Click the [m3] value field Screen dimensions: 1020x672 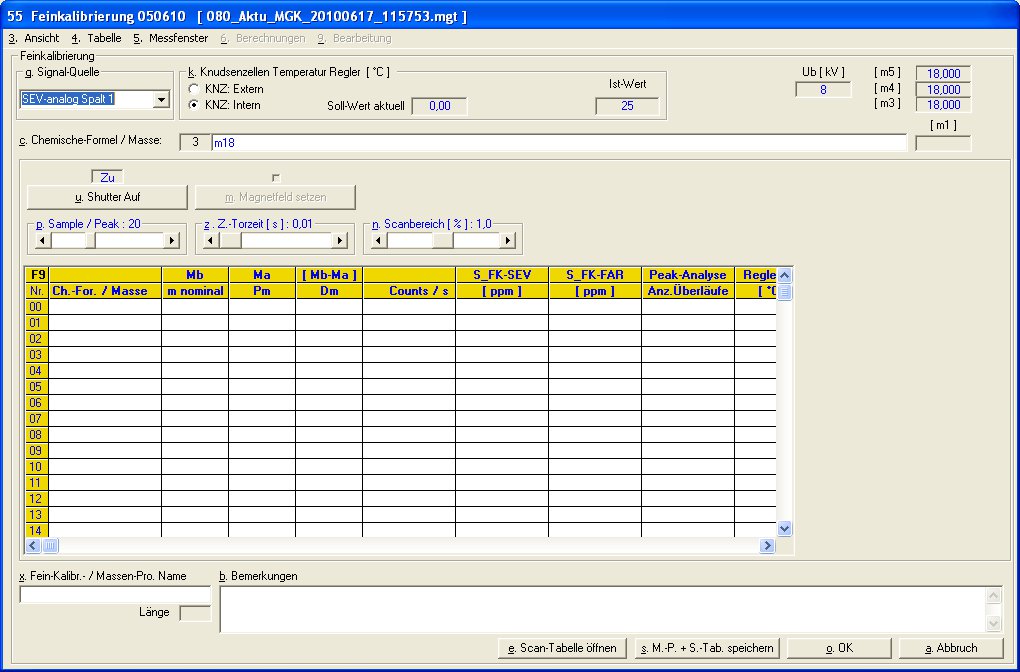pyautogui.click(x=943, y=105)
